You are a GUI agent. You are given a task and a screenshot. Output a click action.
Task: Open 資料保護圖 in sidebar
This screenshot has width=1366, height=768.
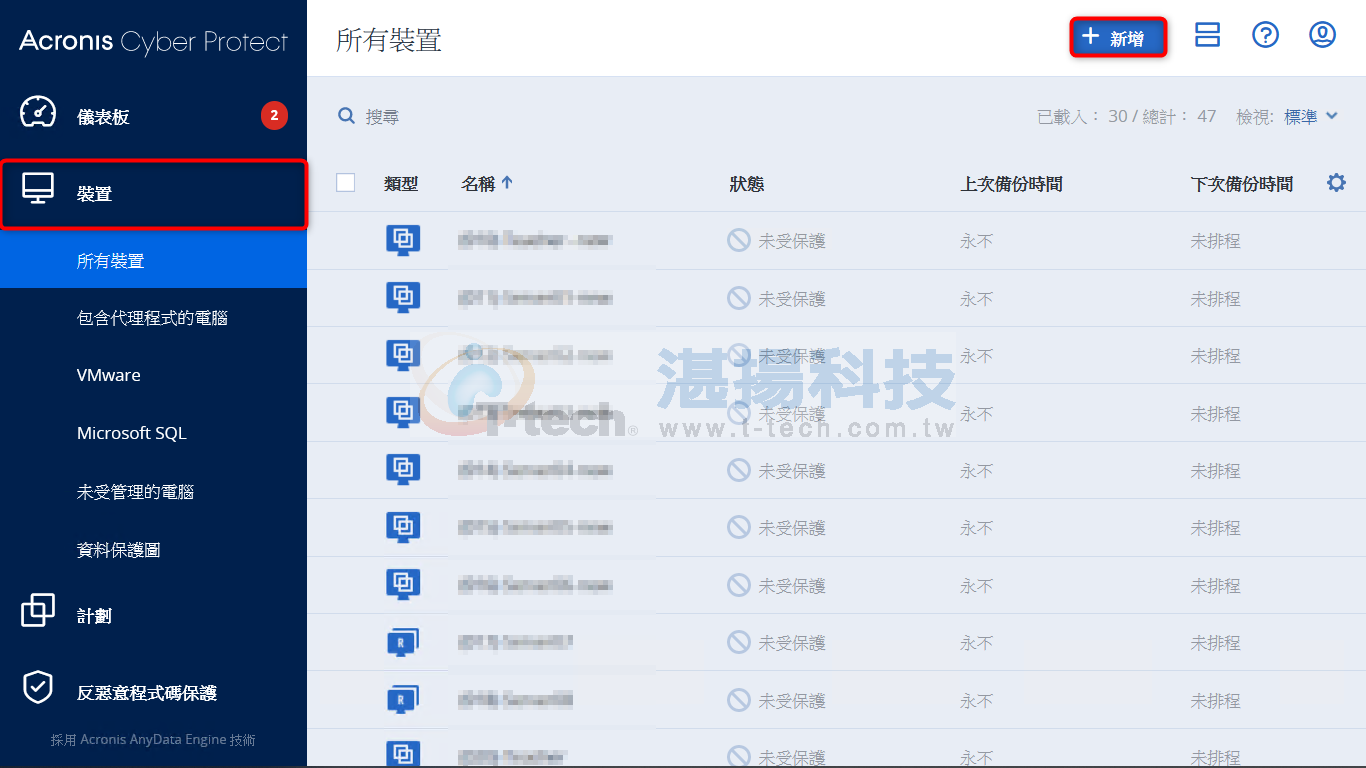[118, 549]
